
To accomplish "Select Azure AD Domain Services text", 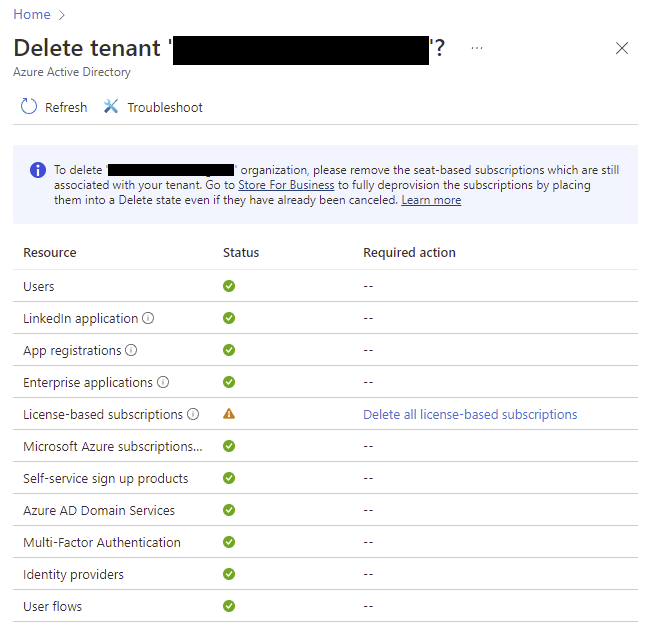I will [99, 510].
